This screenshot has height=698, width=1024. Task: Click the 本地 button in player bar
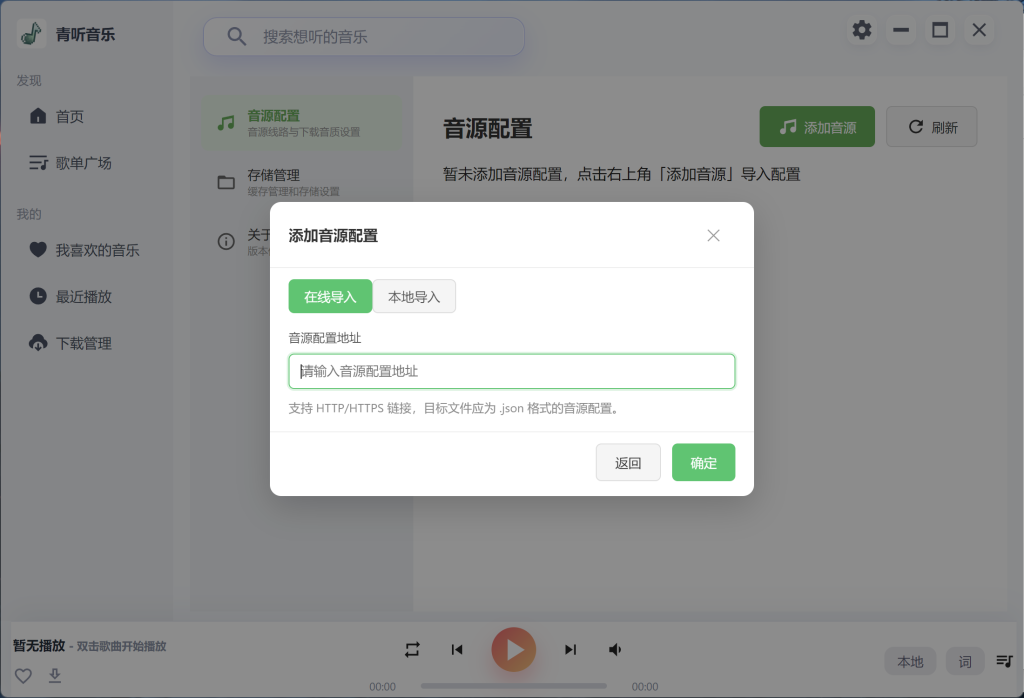click(x=910, y=661)
